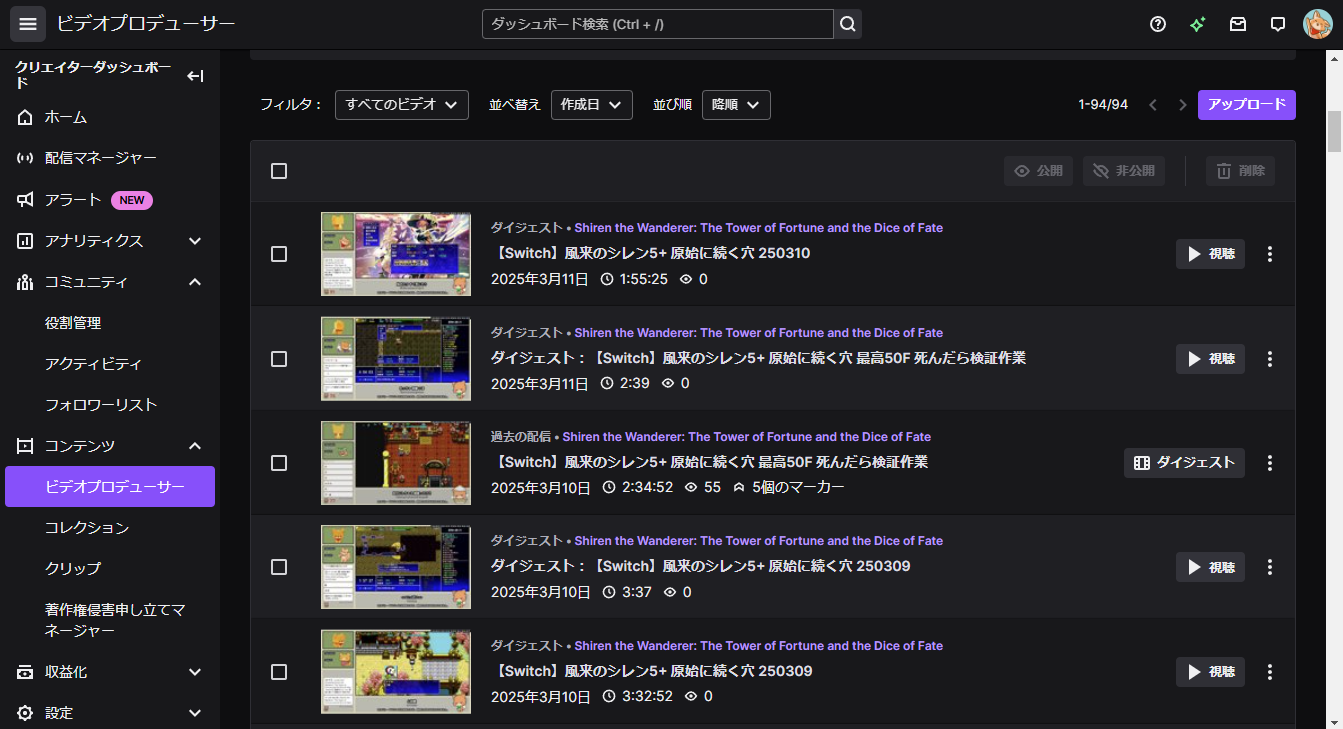
Task: Click the purple アップロード button
Action: tap(1246, 104)
